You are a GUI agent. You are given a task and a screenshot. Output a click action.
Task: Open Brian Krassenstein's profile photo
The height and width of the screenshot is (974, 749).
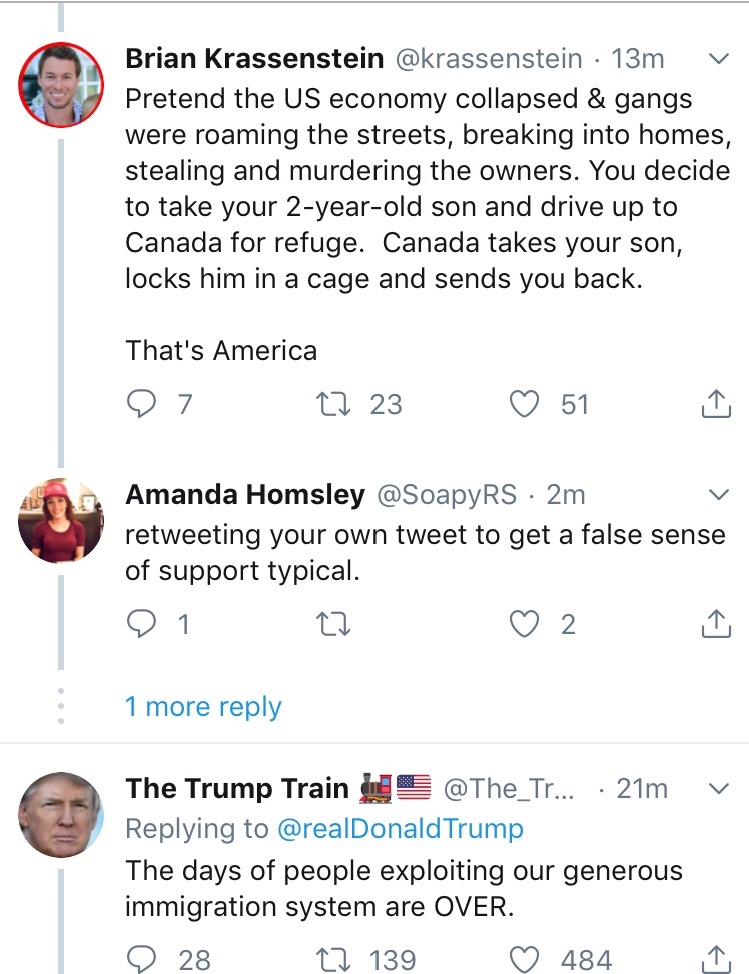pyautogui.click(x=60, y=86)
